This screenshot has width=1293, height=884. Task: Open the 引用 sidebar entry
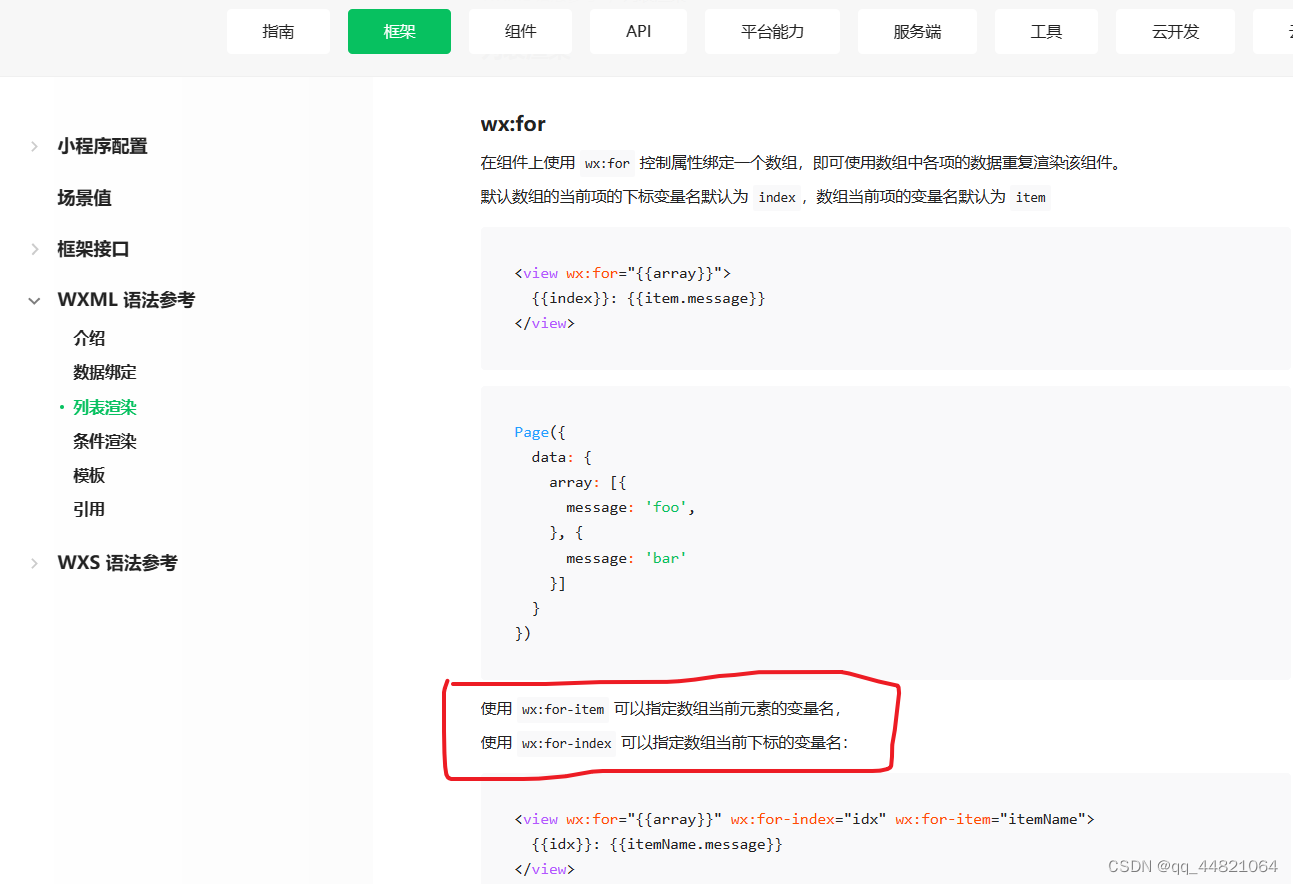(89, 509)
